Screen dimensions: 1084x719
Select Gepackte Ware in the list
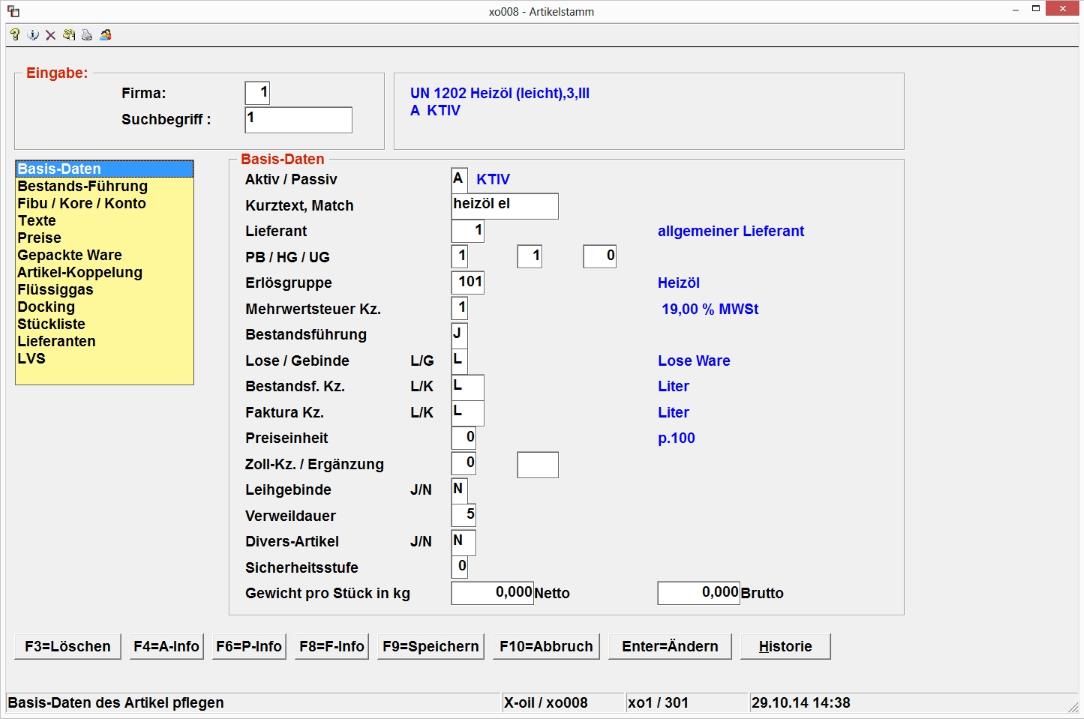[104, 255]
